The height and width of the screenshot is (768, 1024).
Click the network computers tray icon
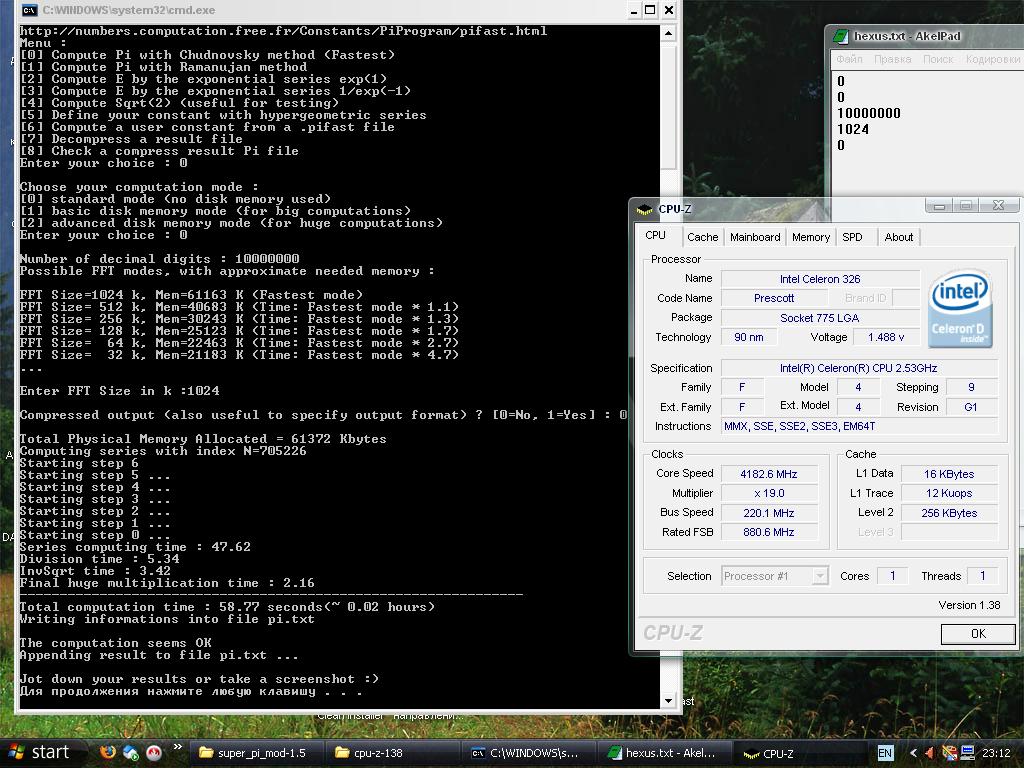[x=968, y=753]
